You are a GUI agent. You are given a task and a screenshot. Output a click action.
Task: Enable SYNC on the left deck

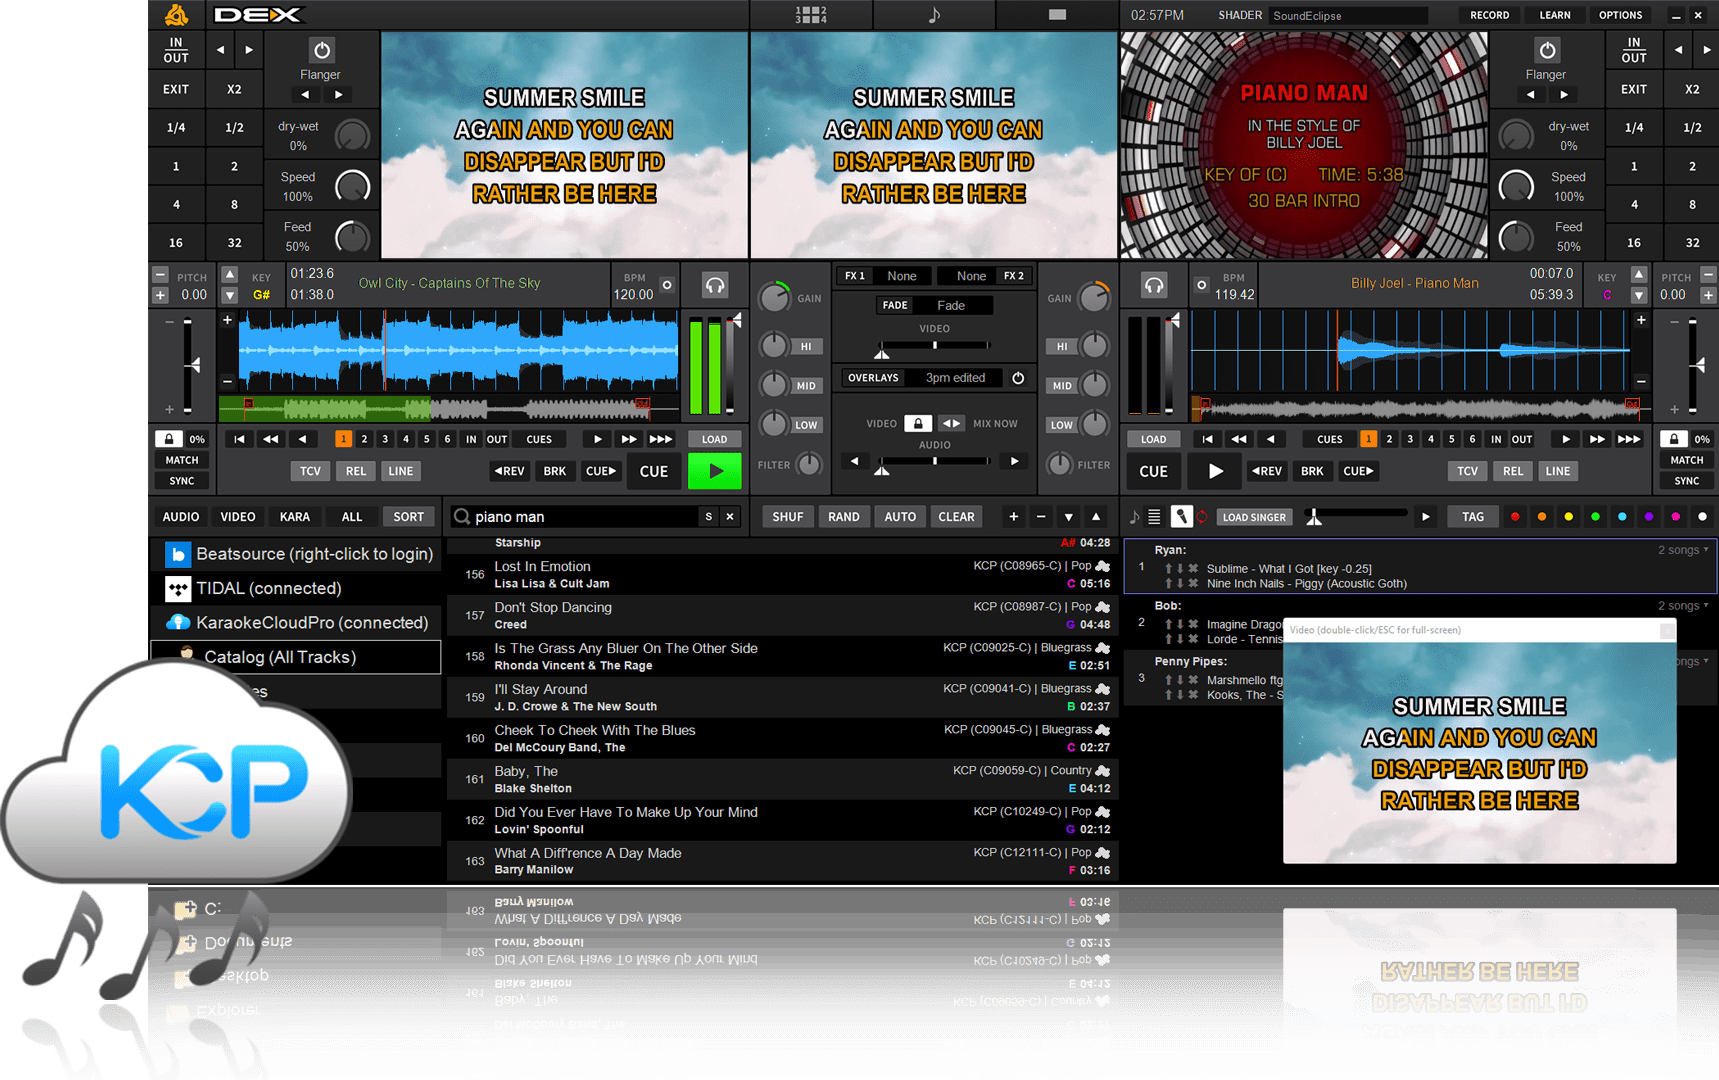[x=181, y=481]
